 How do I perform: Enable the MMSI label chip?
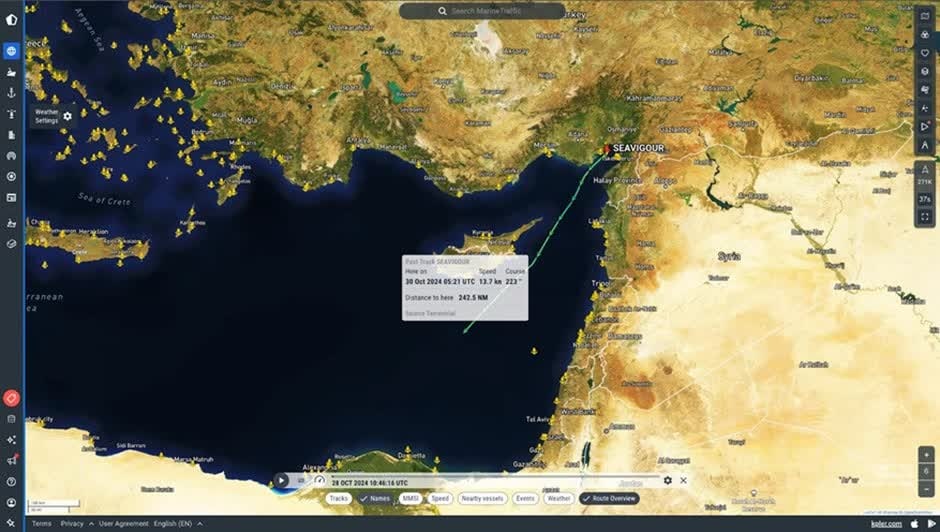coord(410,498)
